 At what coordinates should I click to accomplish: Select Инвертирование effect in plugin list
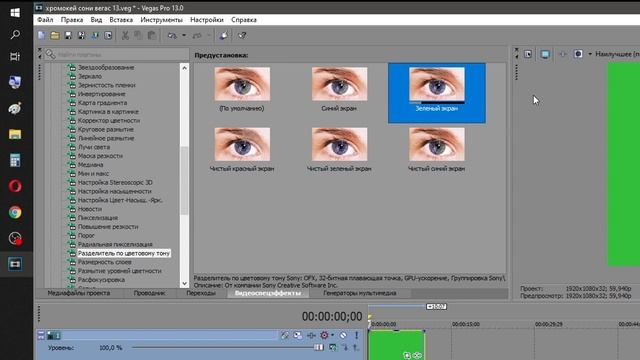tap(102, 94)
